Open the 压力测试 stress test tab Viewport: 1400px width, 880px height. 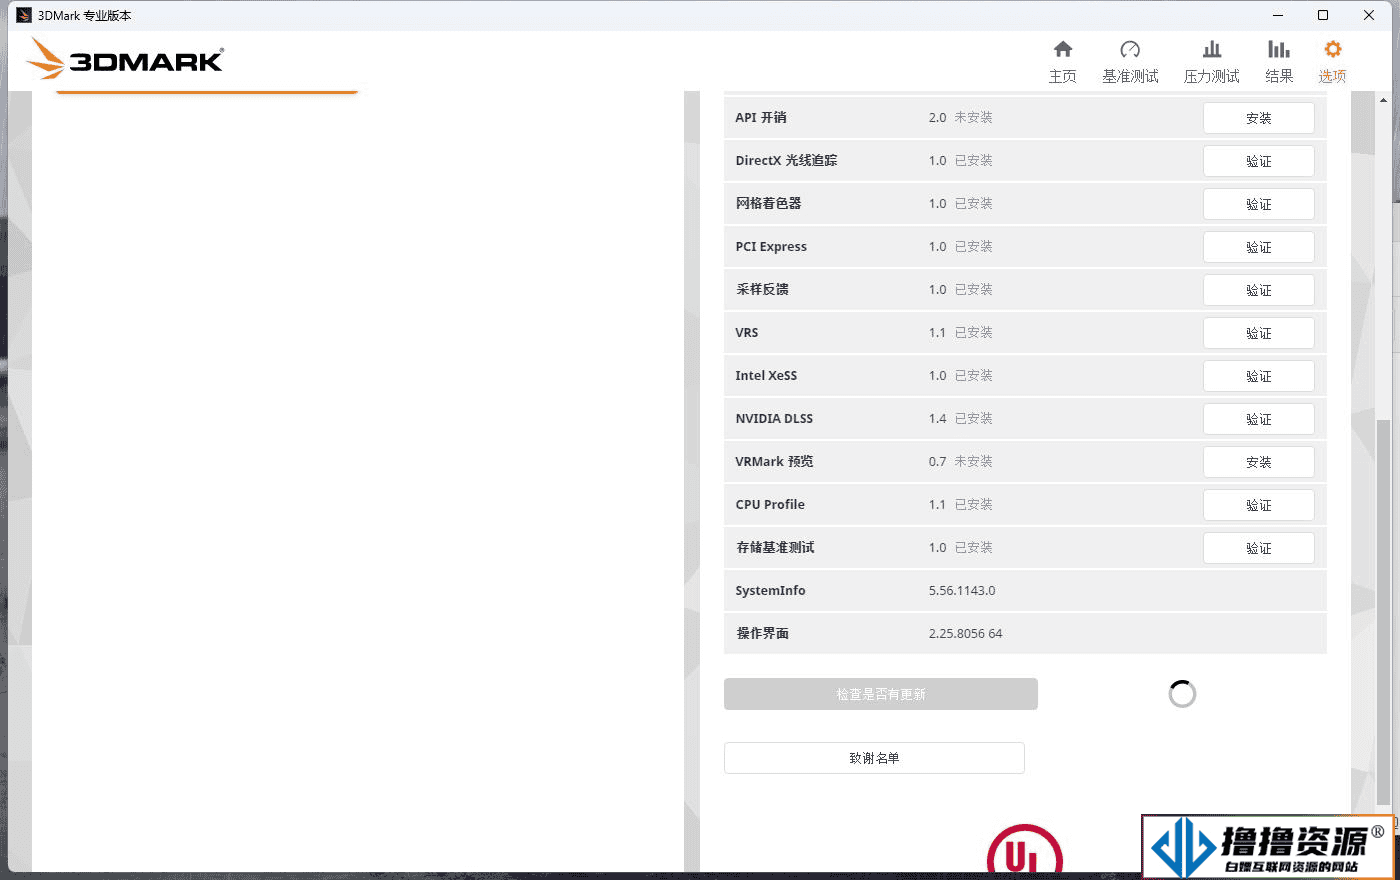coord(1211,62)
